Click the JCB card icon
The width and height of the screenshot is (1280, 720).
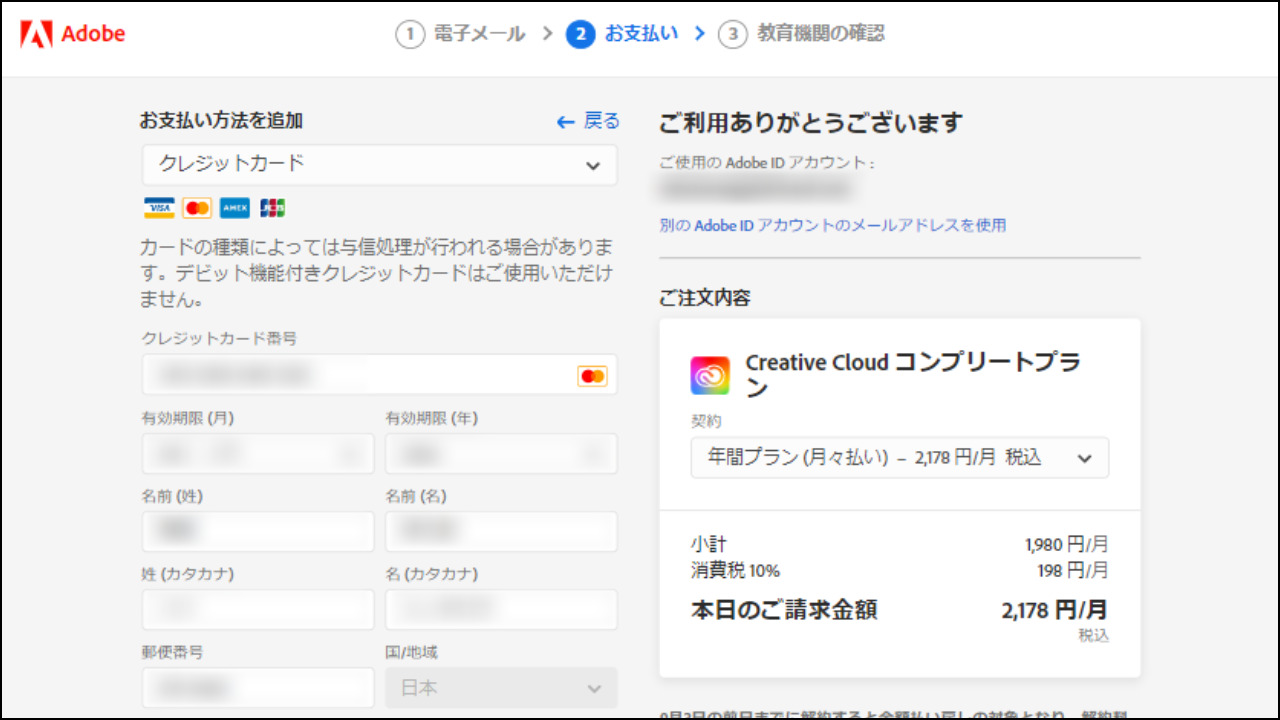pos(272,208)
